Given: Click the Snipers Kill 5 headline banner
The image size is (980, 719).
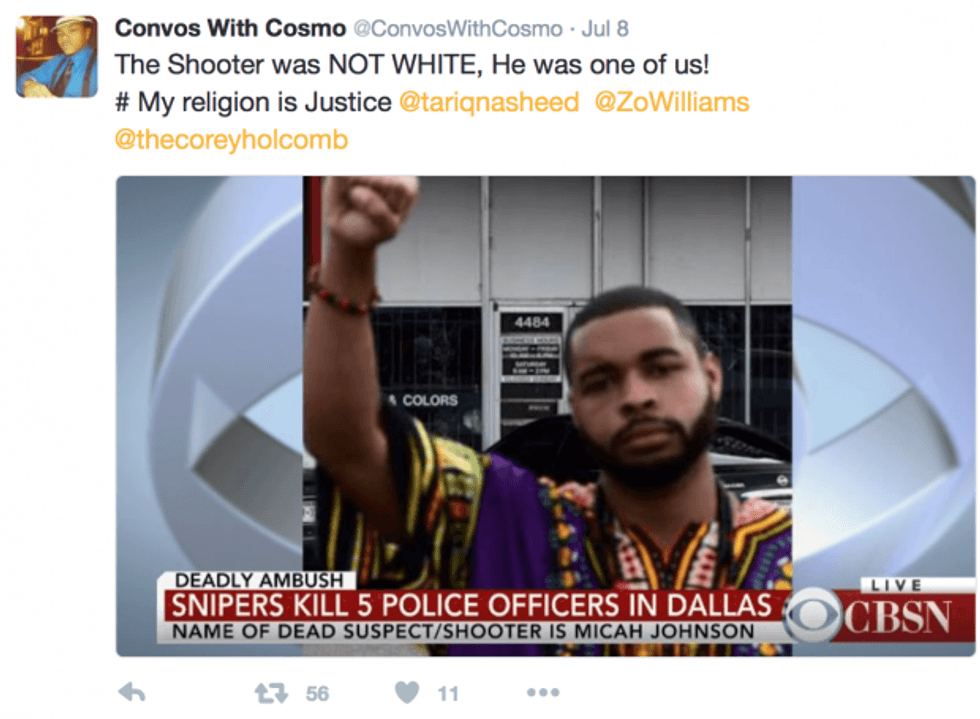Looking at the screenshot, I should point(472,605).
